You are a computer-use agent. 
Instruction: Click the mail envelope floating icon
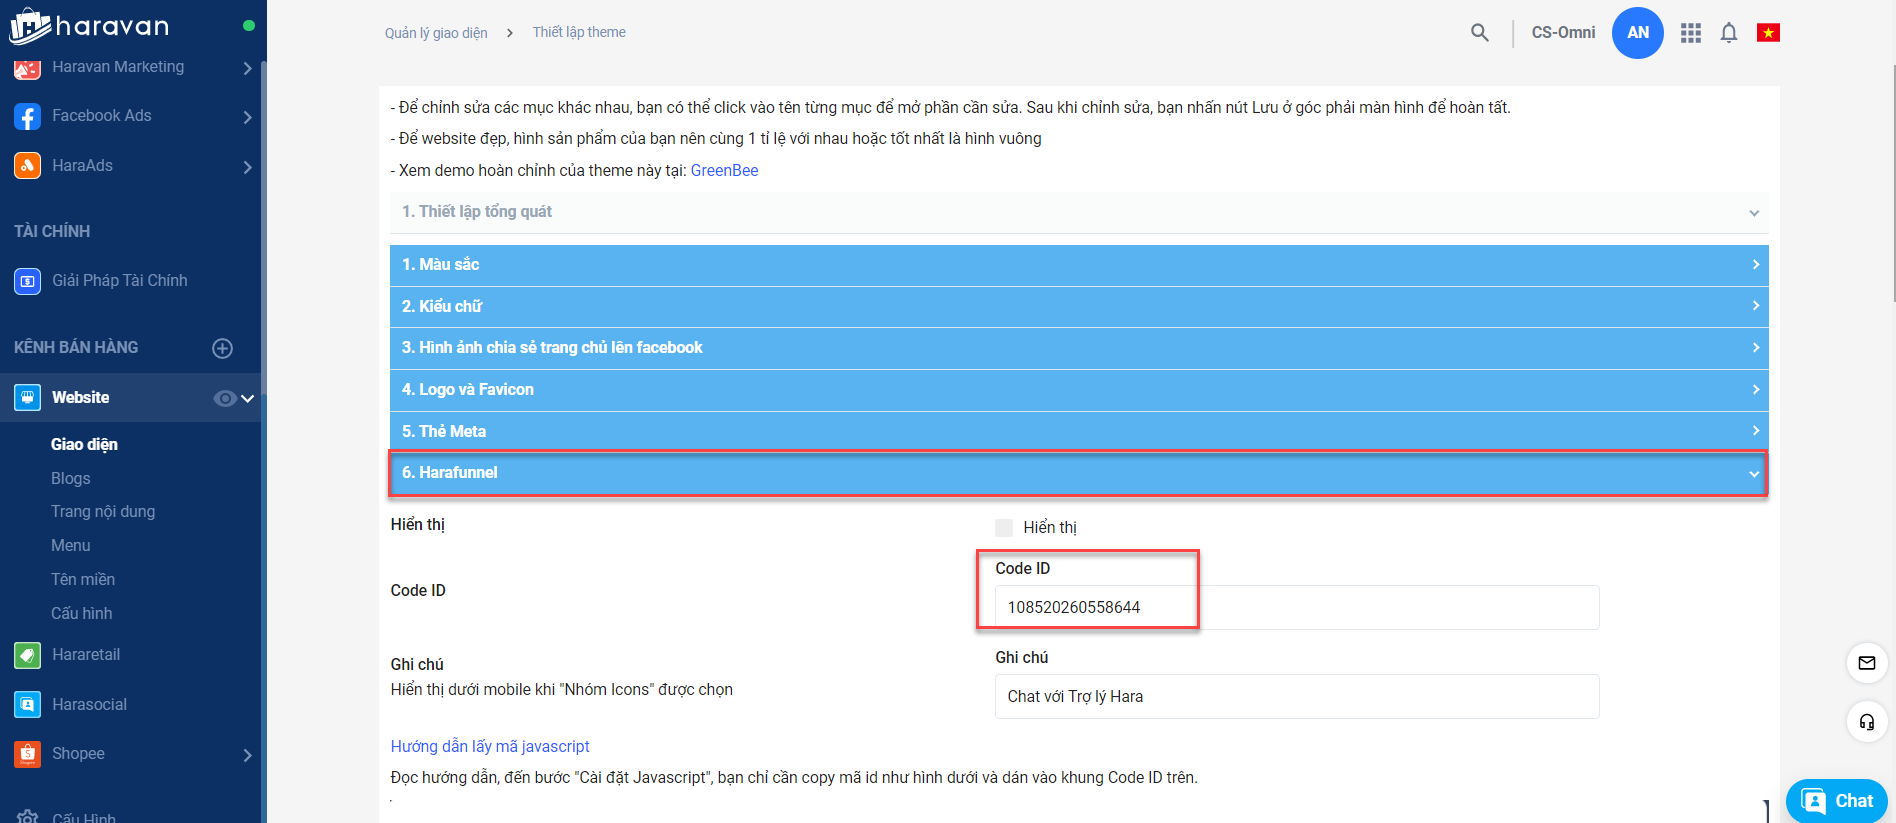click(x=1867, y=663)
